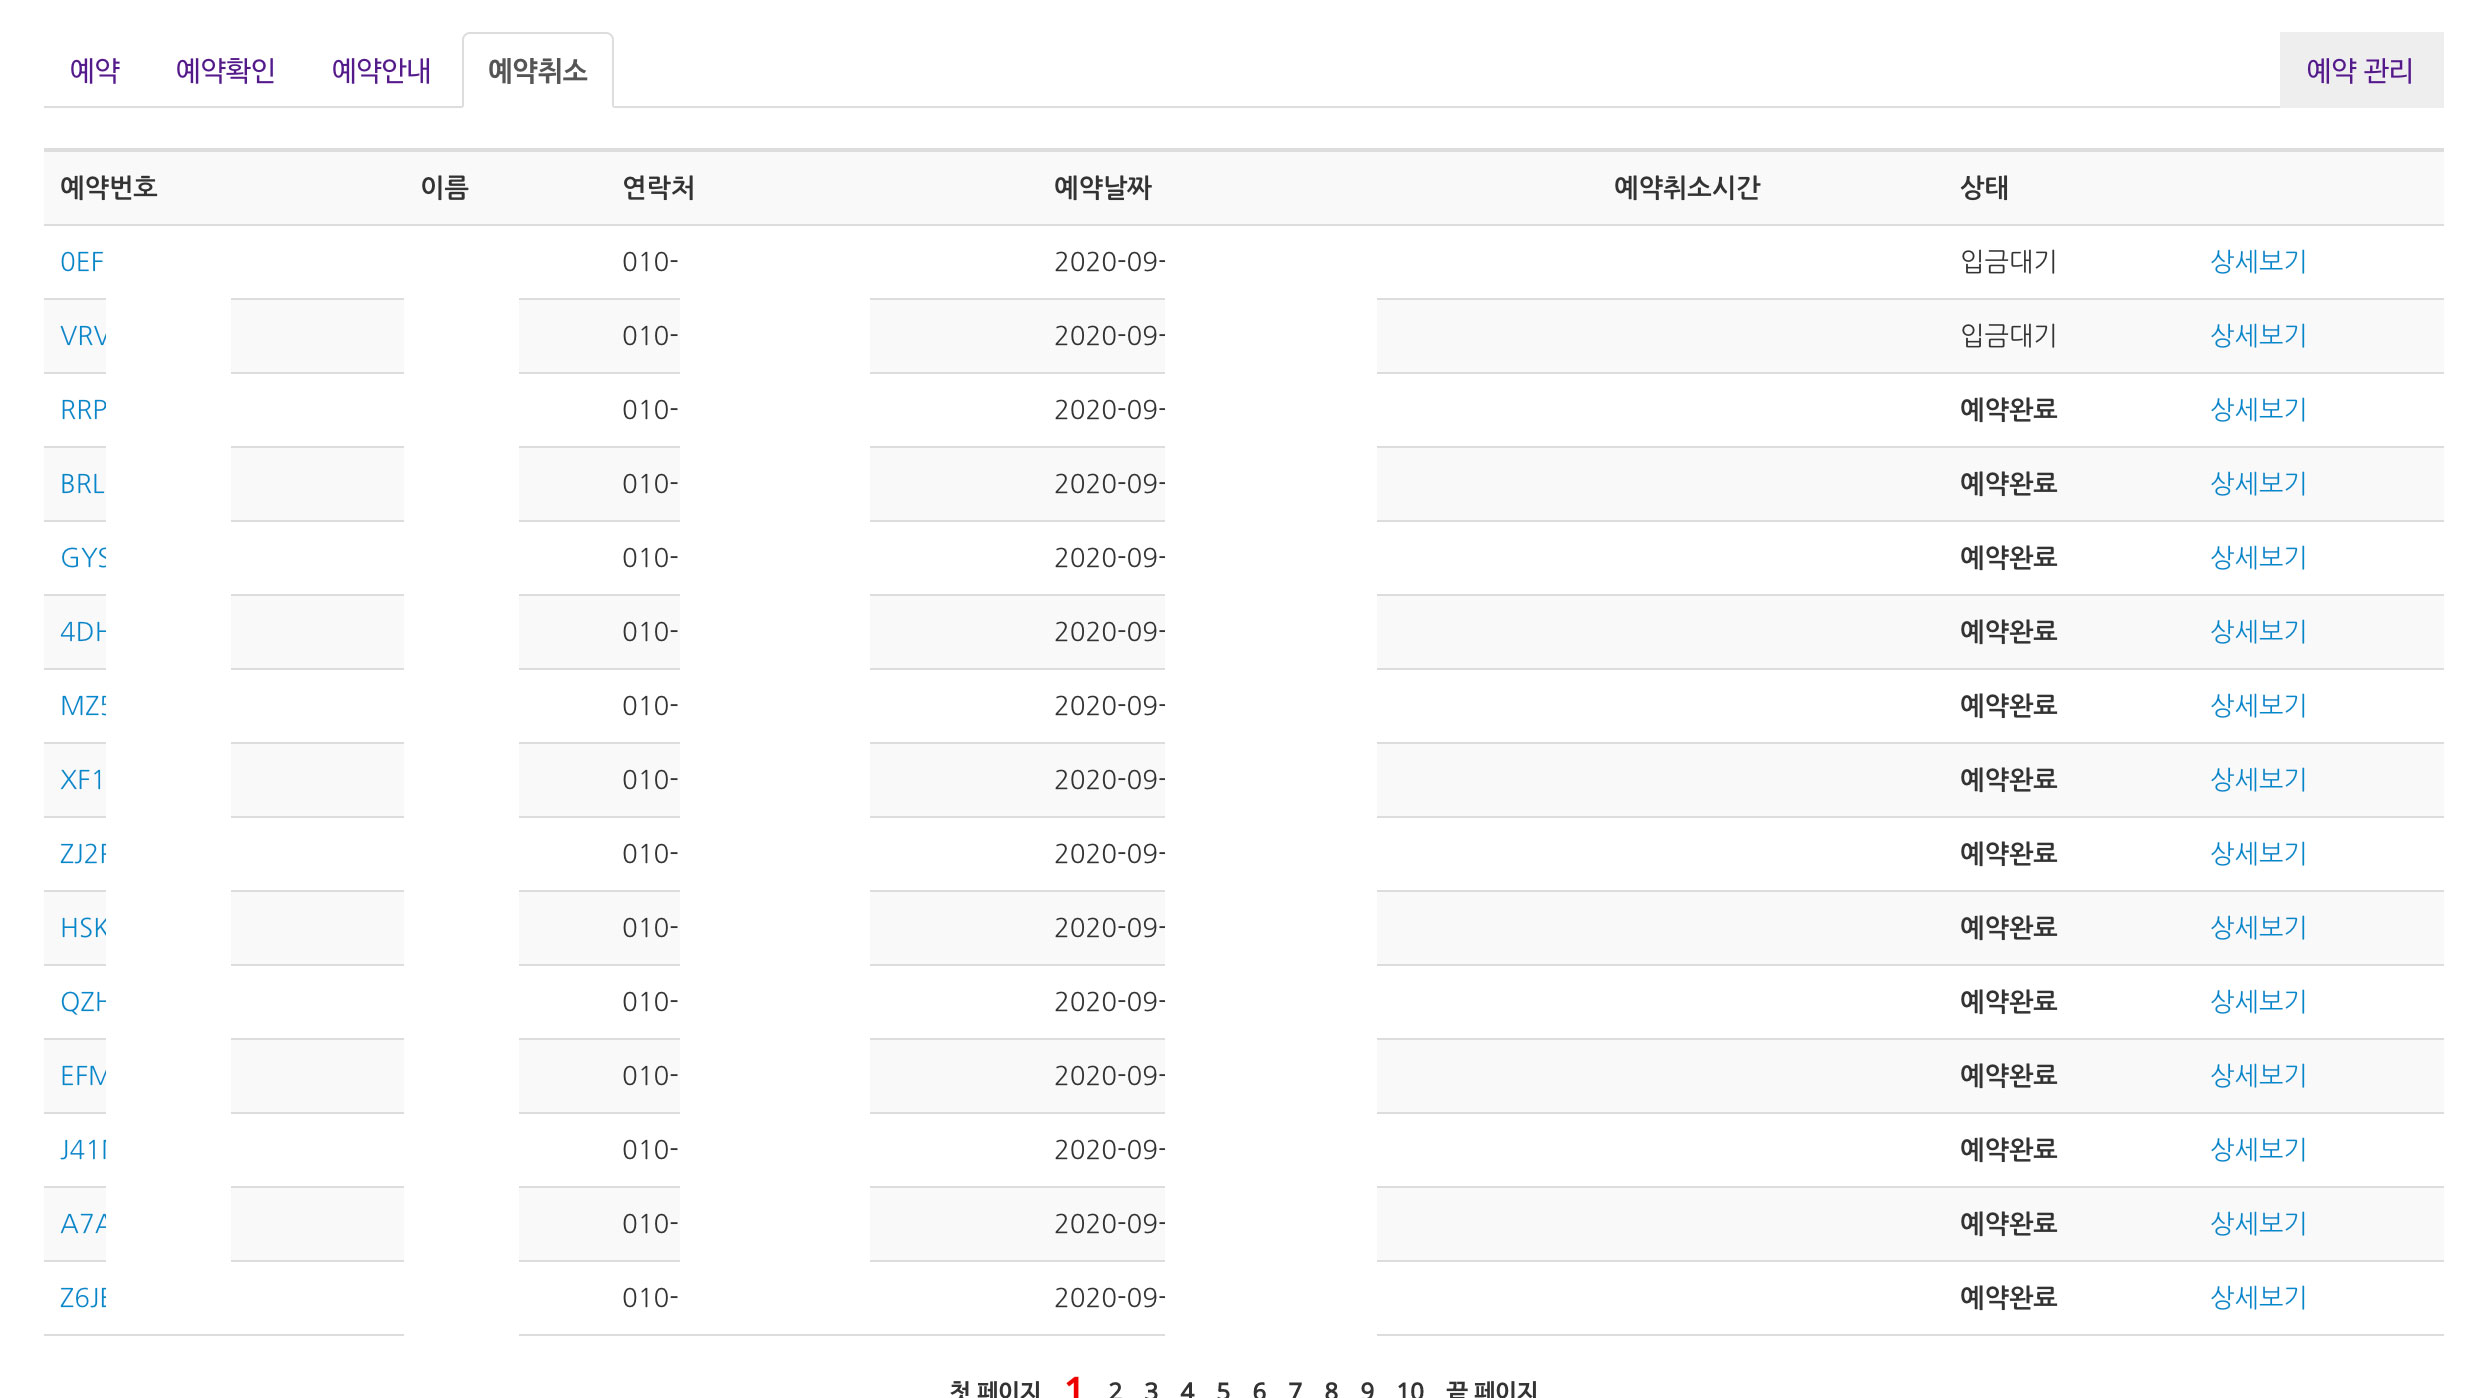This screenshot has height=1398, width=2468.
Task: View 상세보기 for the QZH row
Action: [x=2258, y=1002]
